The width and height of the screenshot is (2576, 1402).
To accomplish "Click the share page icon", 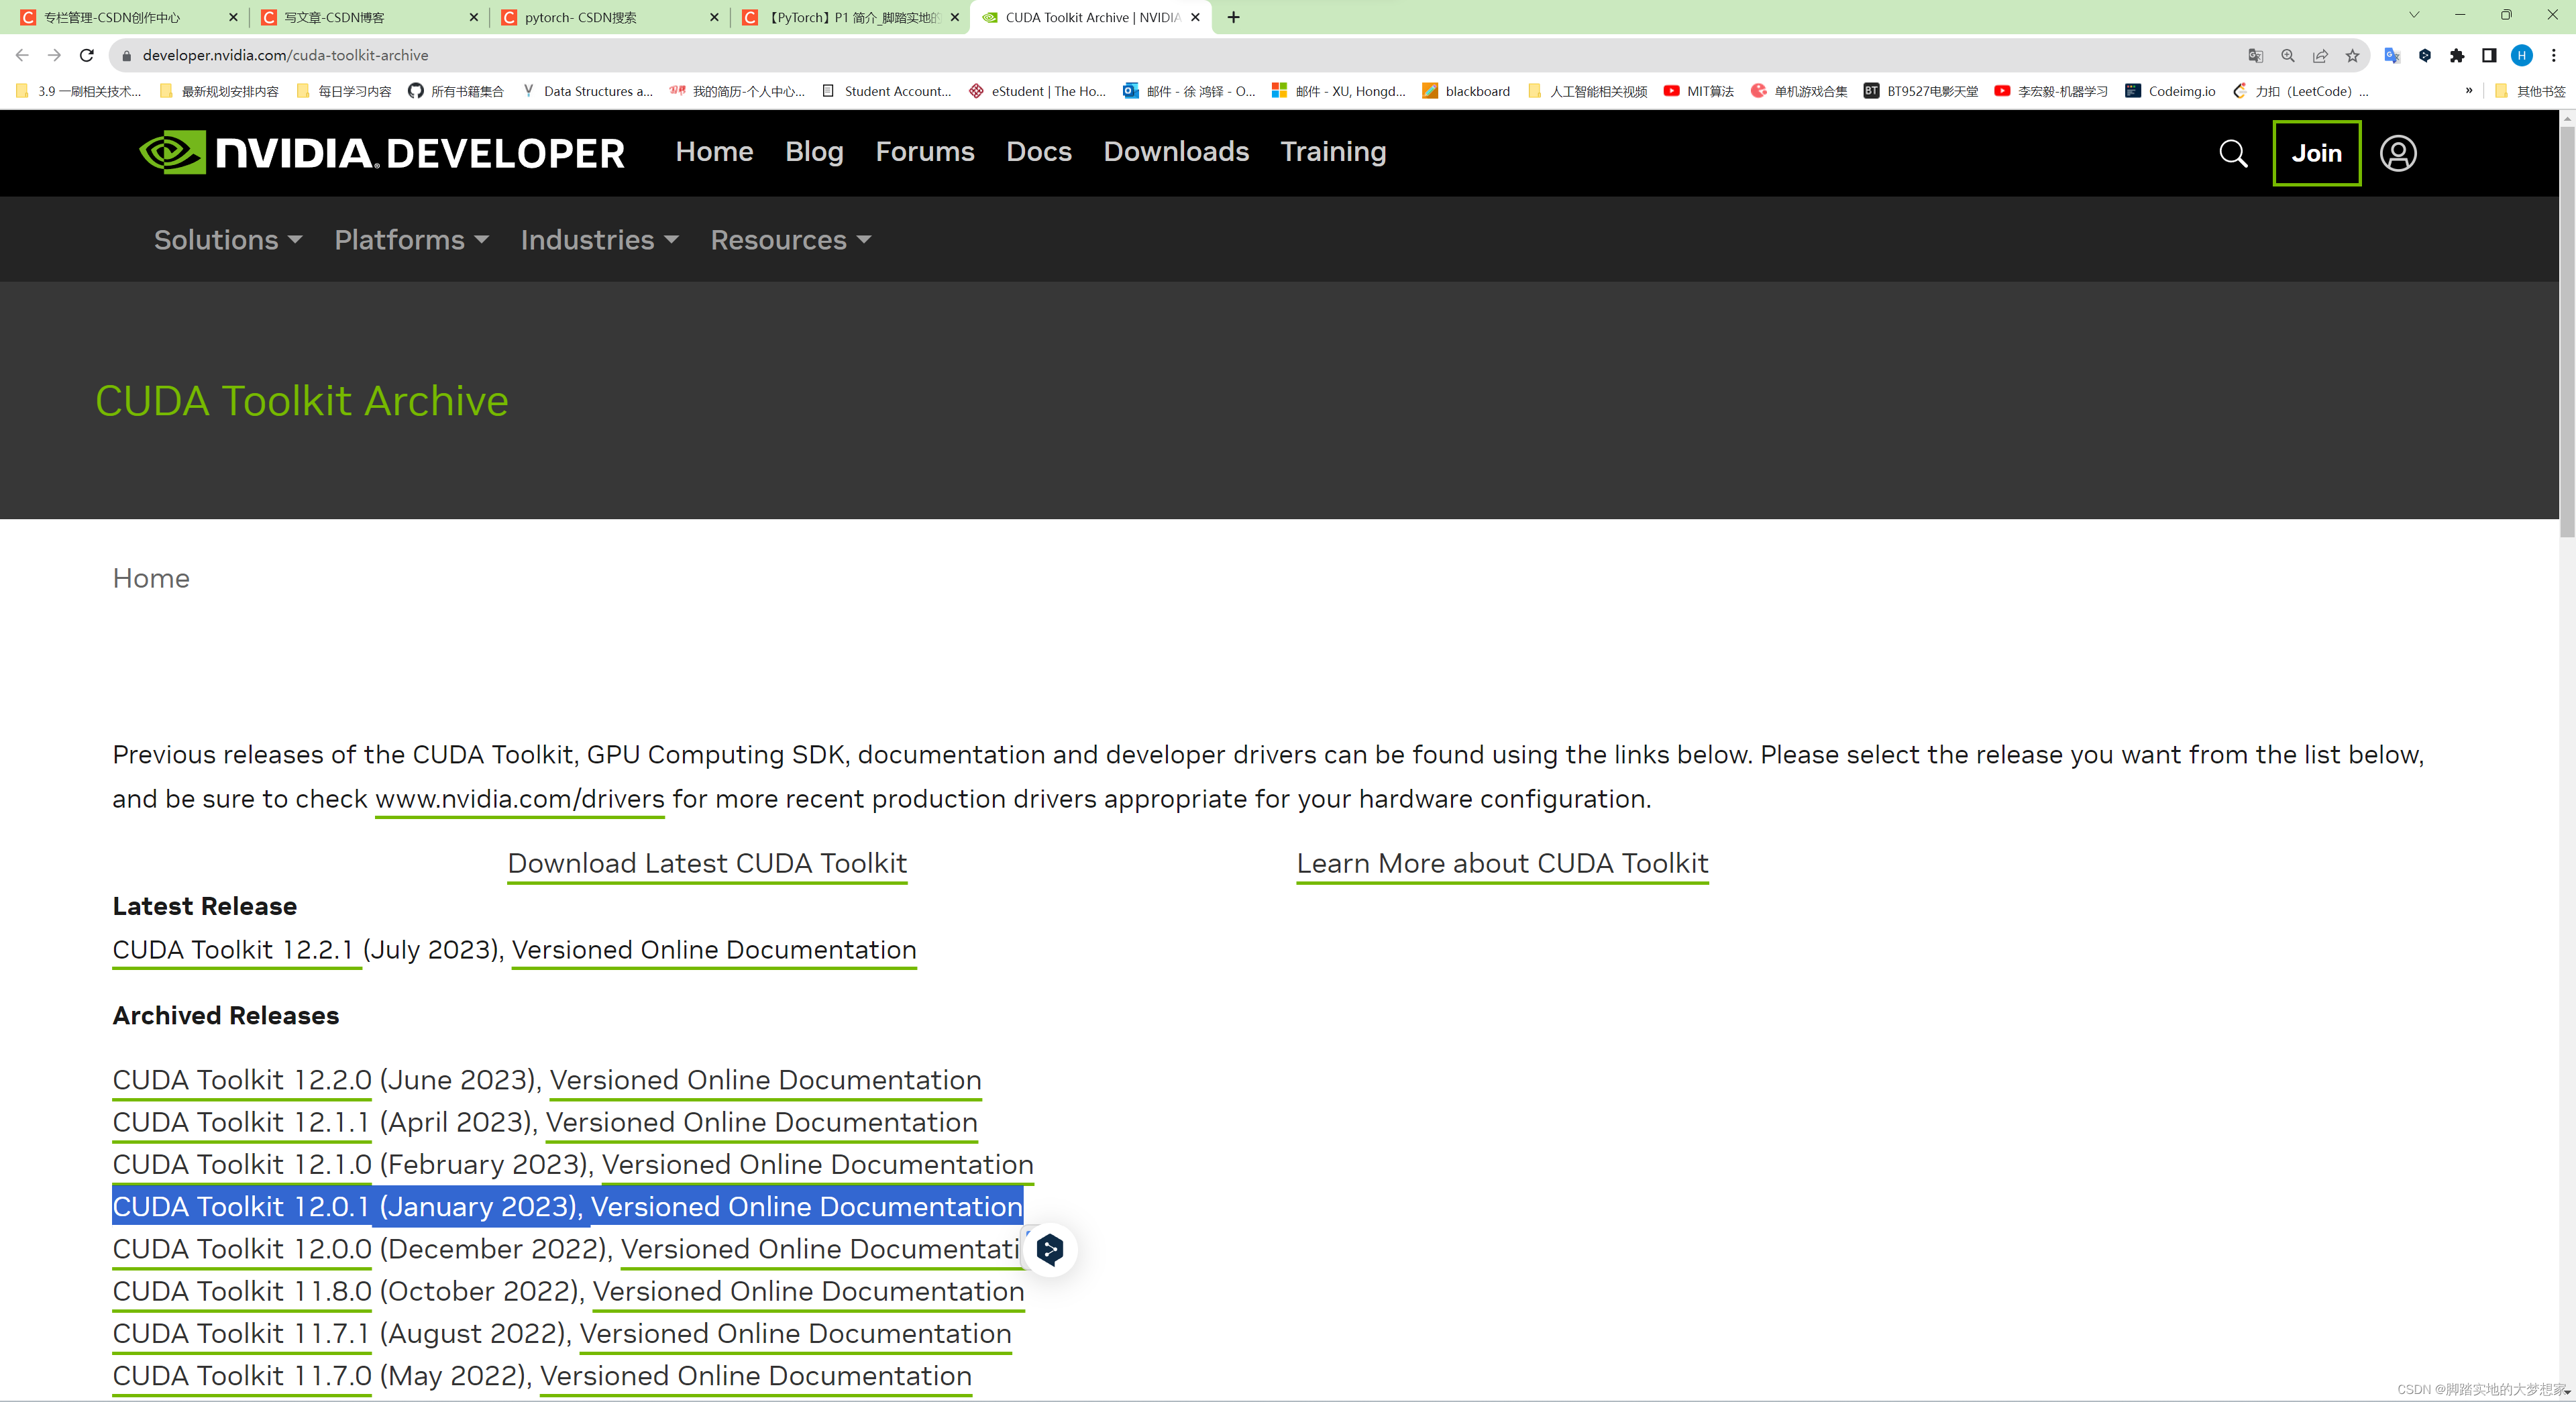I will 2320,56.
